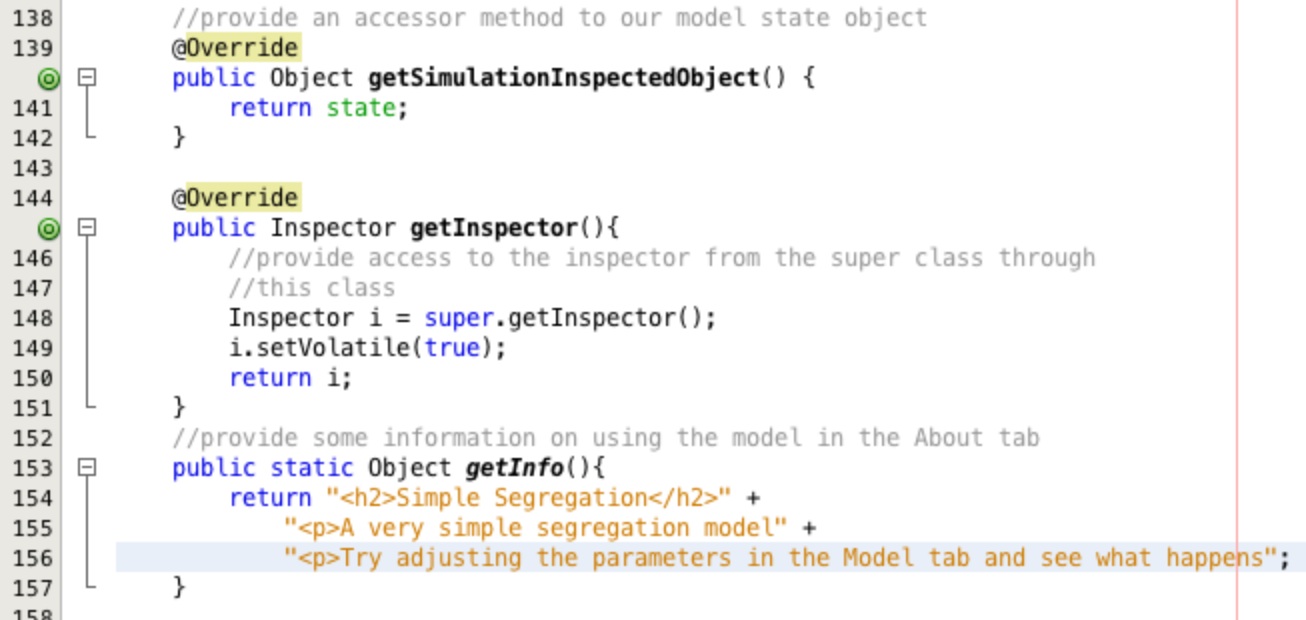Click the second @Override annotation above getInspector

point(235,198)
